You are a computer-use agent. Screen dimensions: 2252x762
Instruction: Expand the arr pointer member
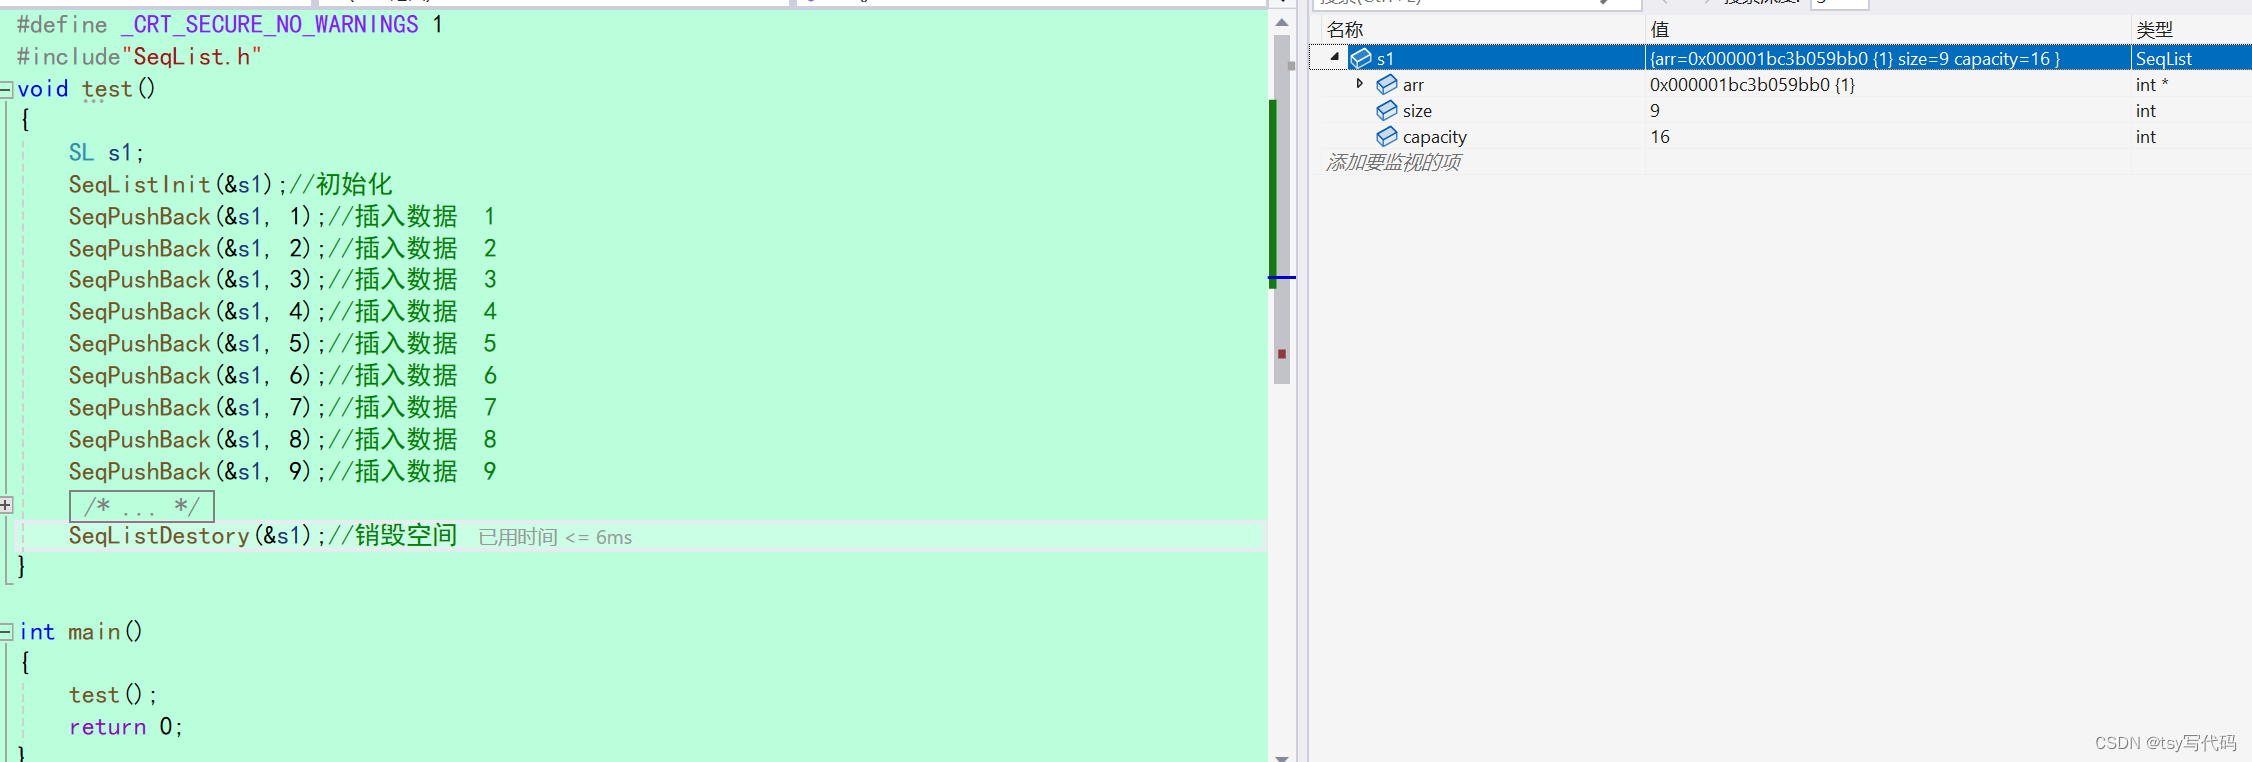(x=1359, y=84)
